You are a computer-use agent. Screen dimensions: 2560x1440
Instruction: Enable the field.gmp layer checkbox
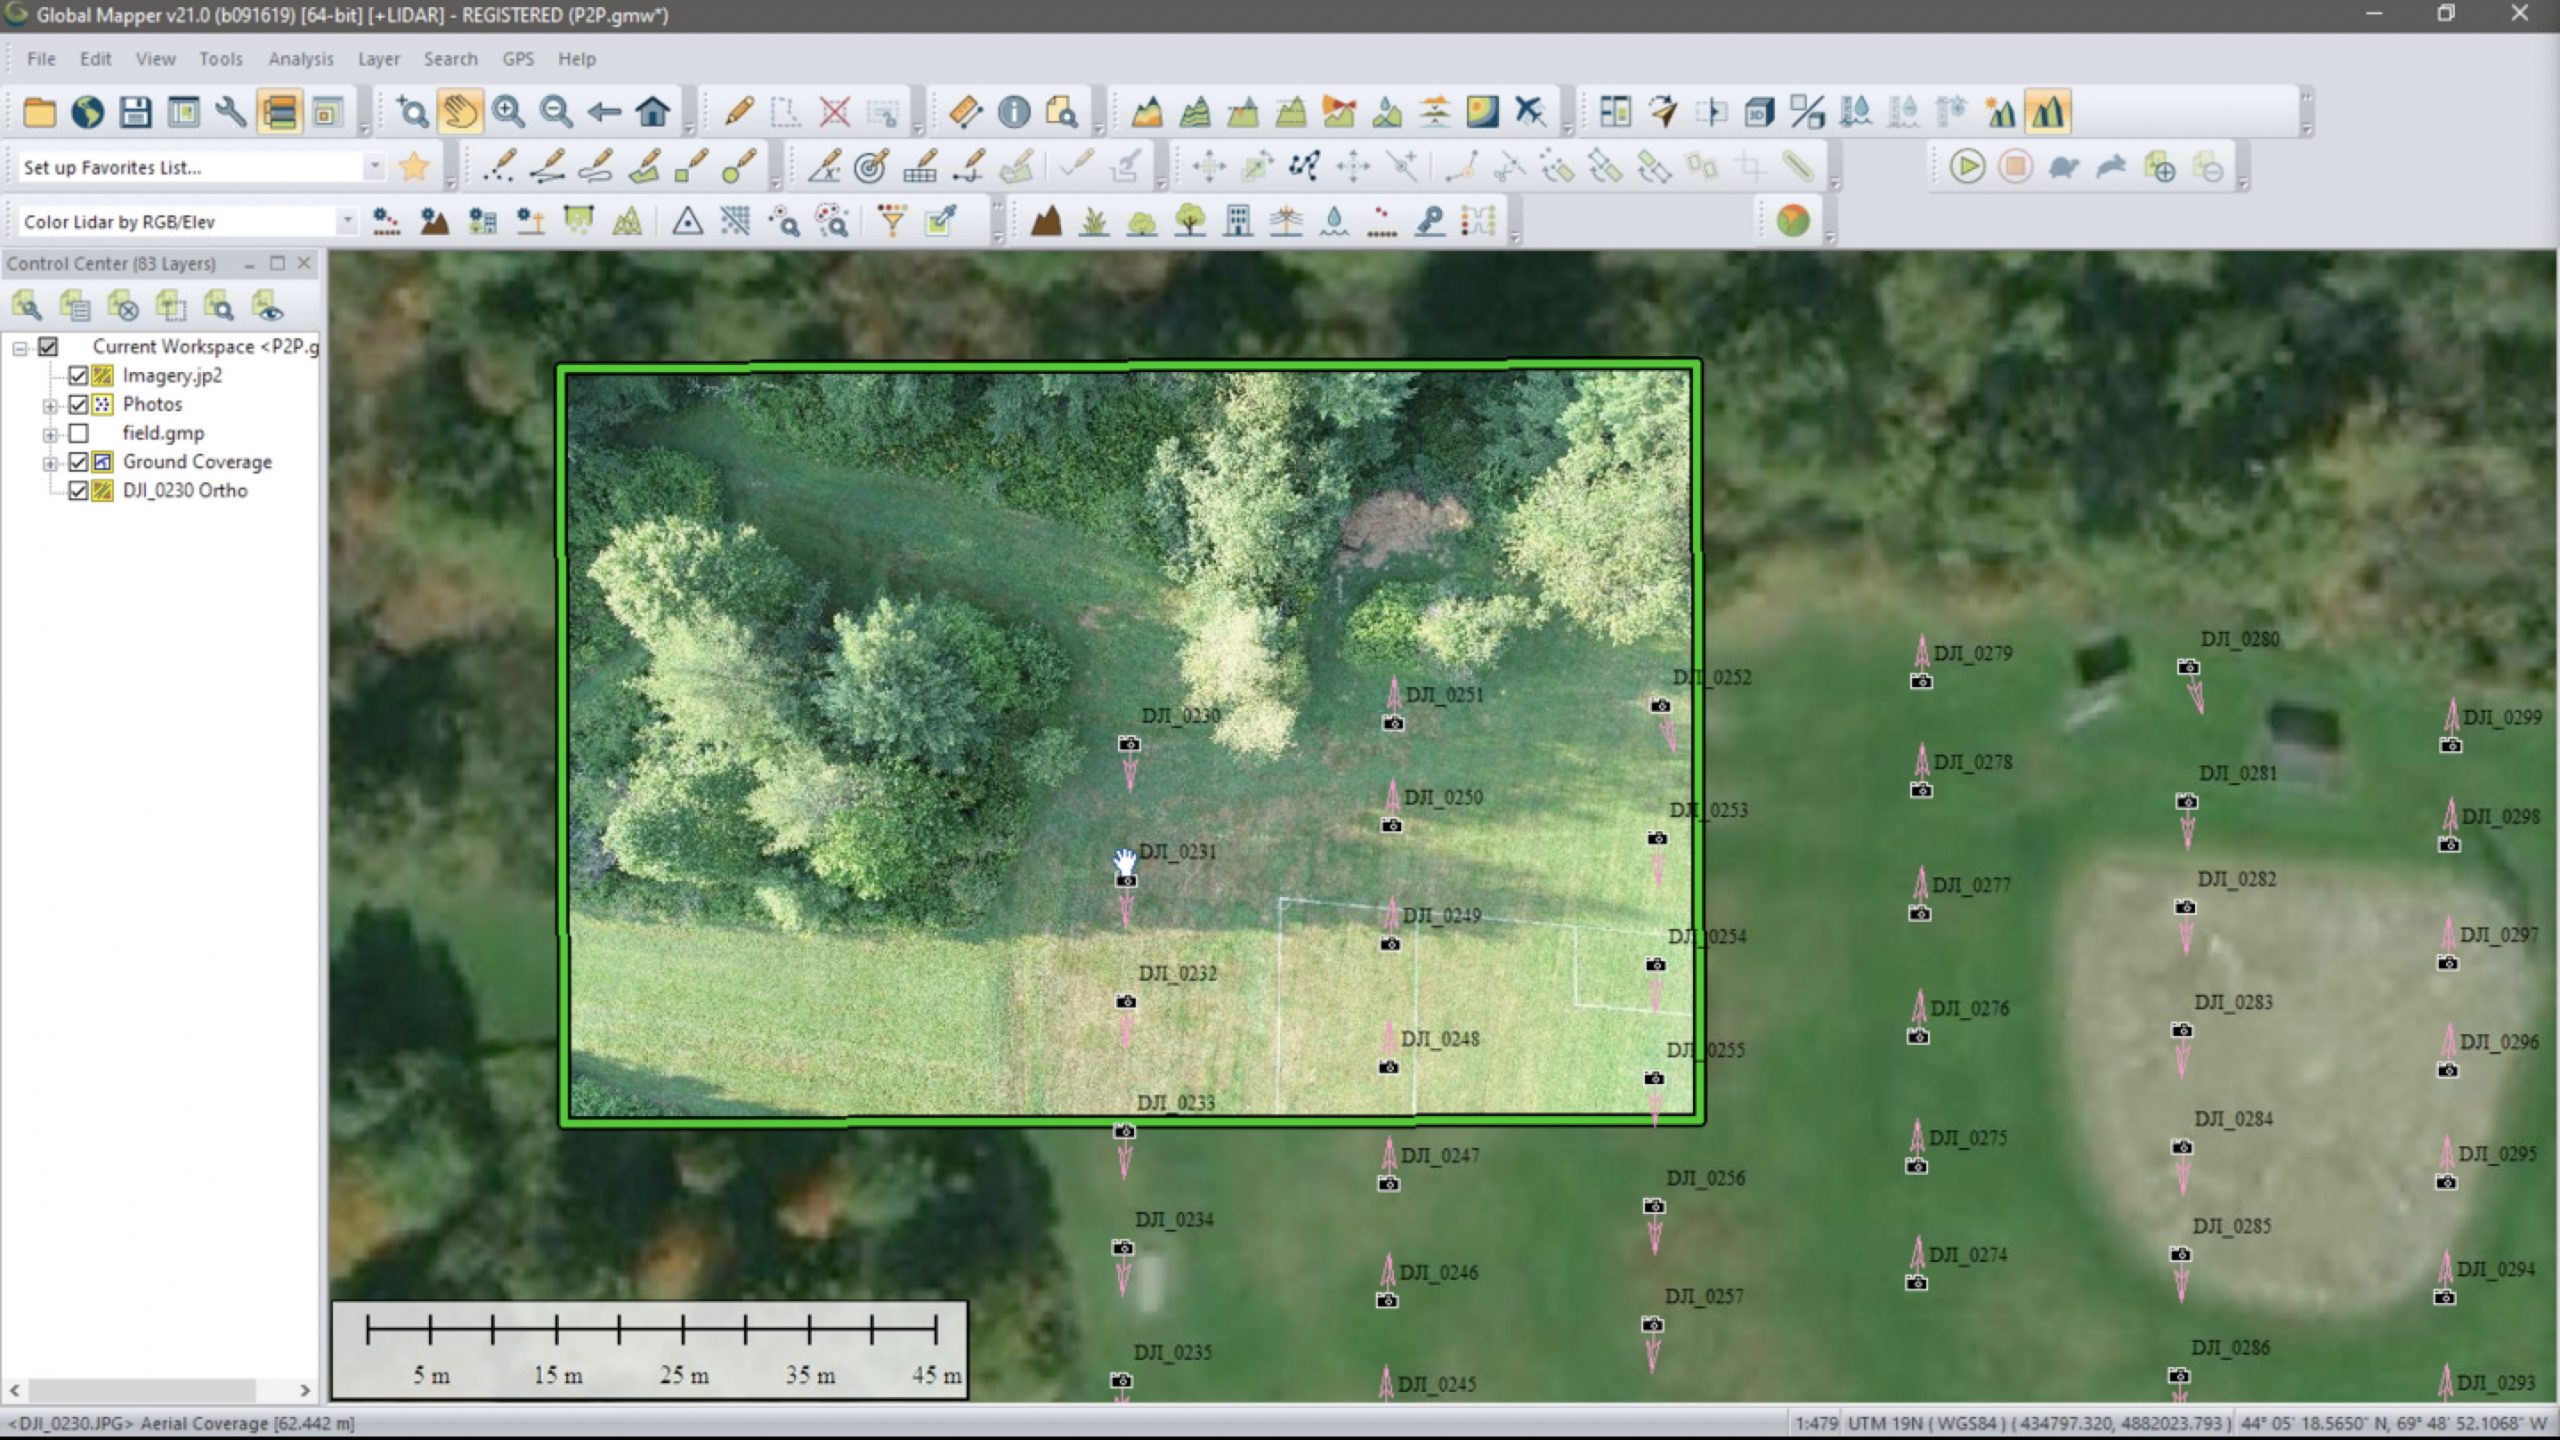click(x=78, y=433)
